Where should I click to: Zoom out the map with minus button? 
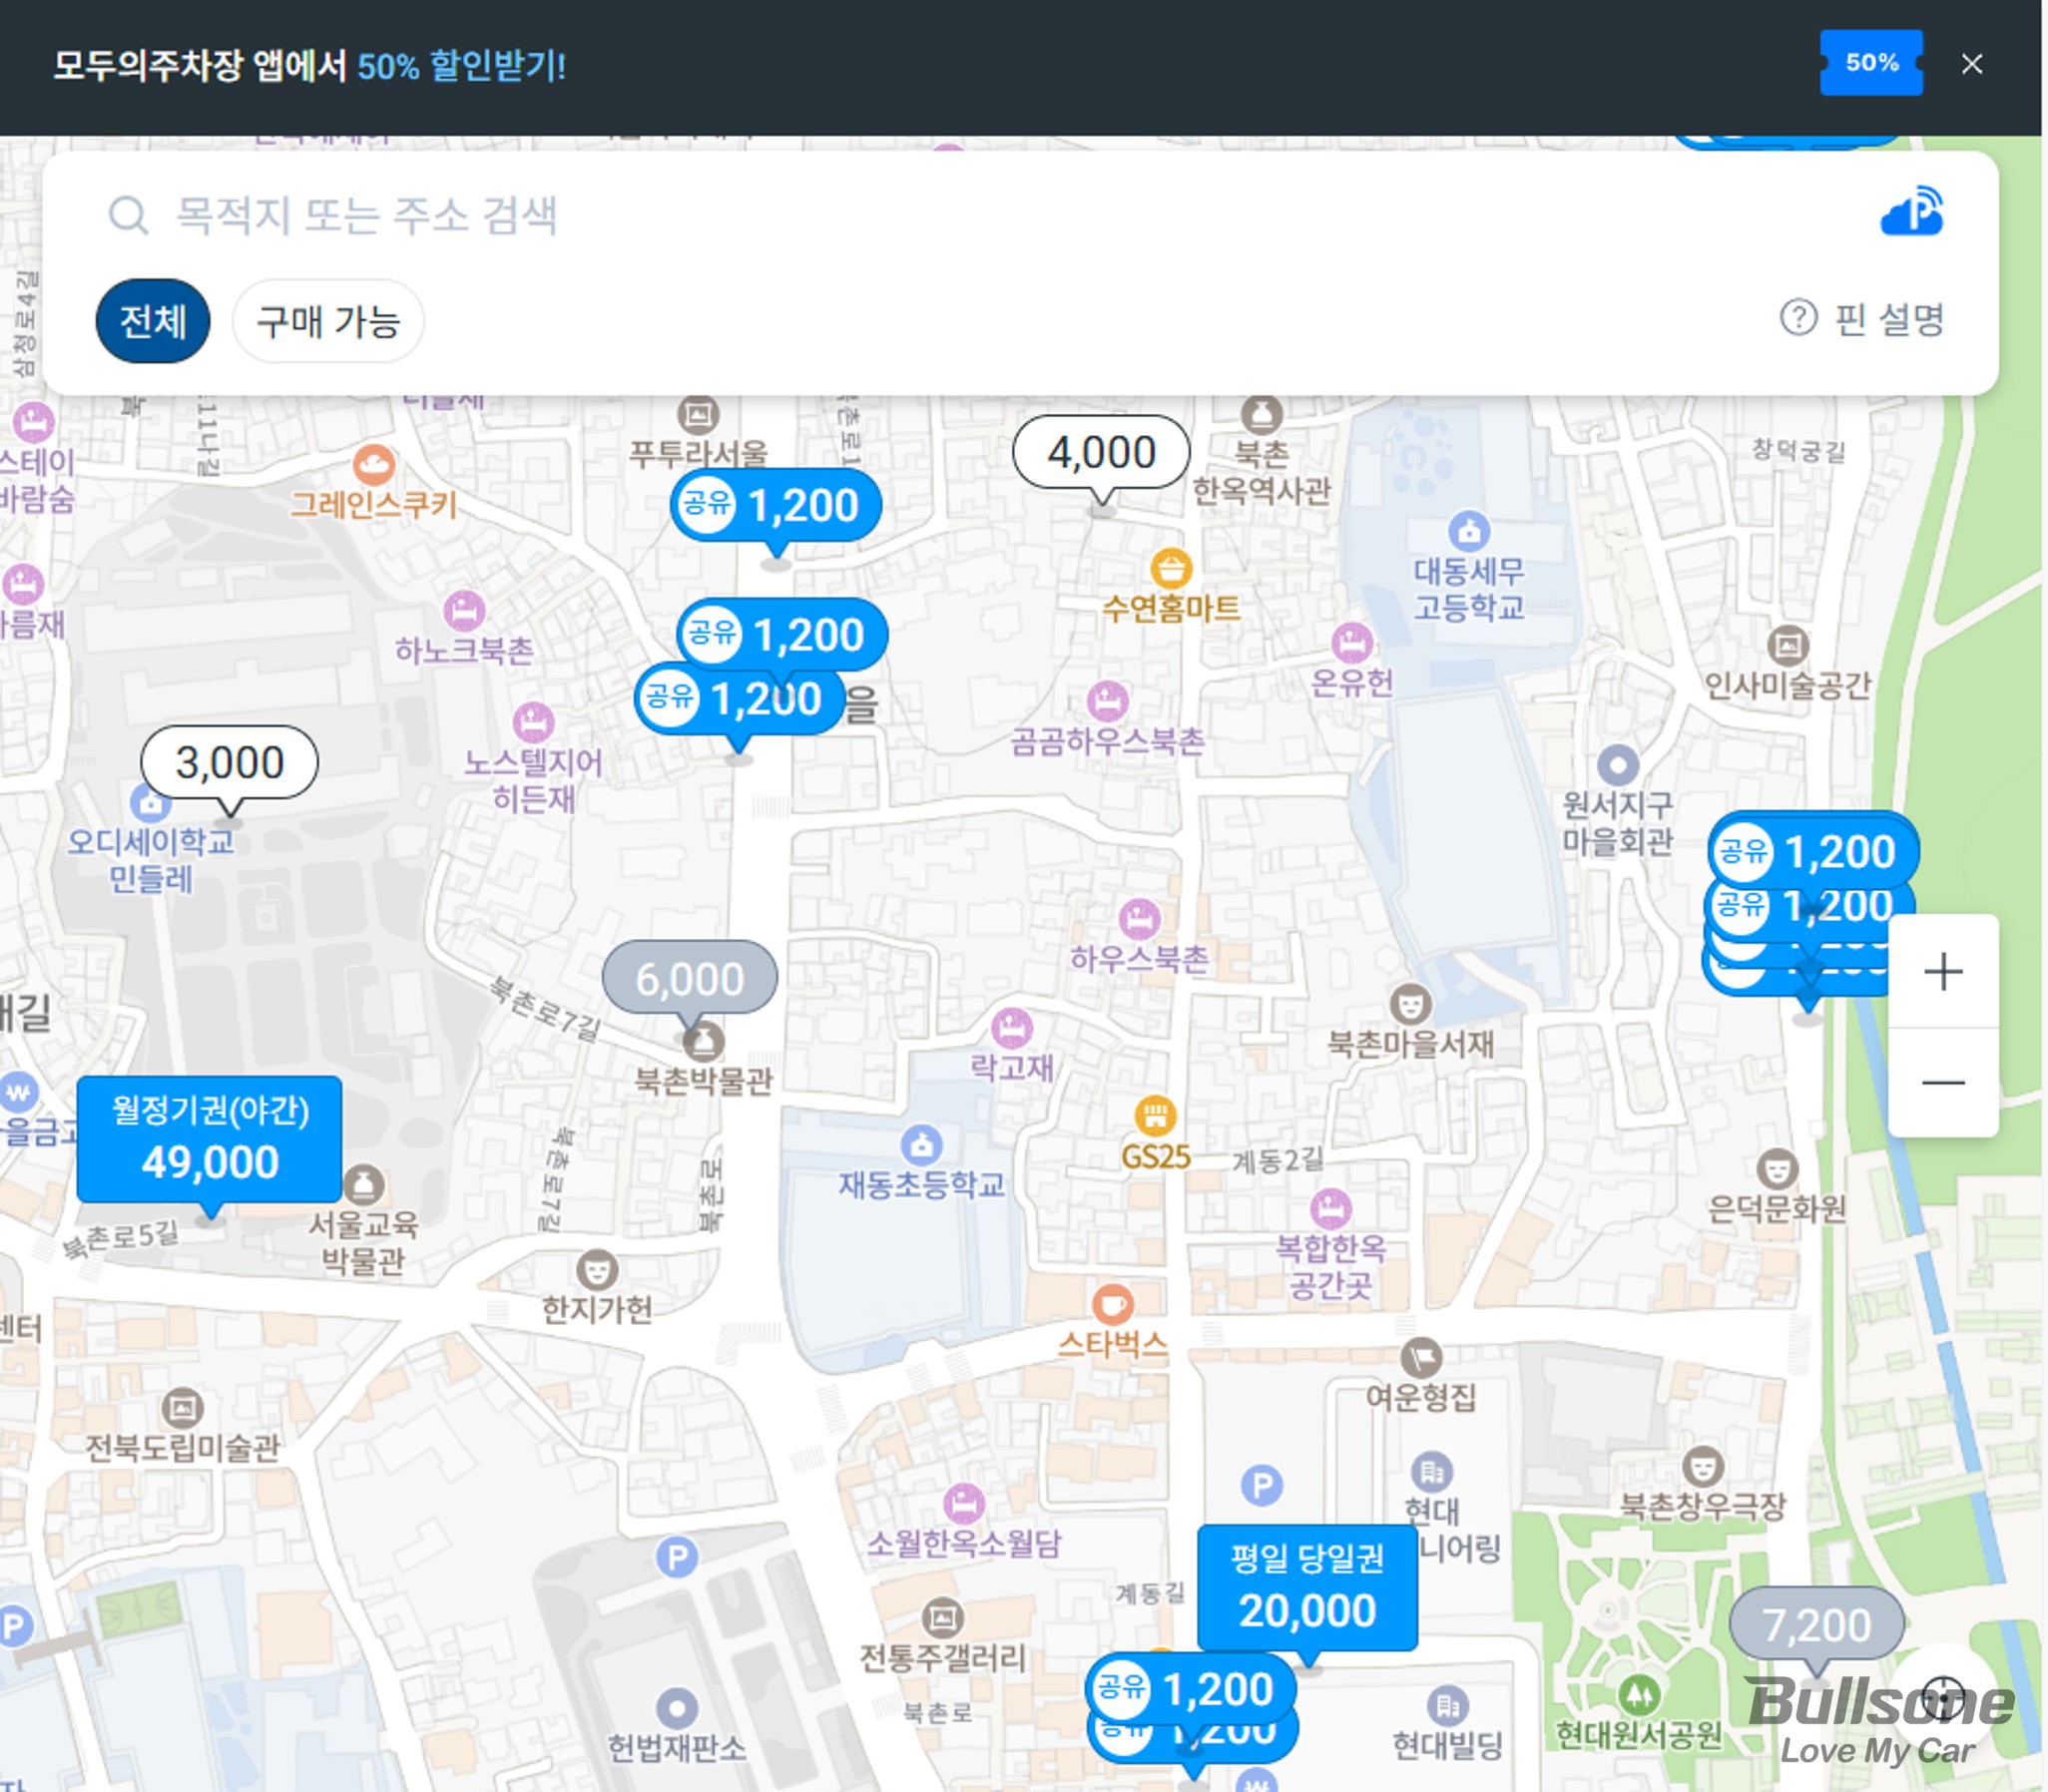tap(1942, 1083)
